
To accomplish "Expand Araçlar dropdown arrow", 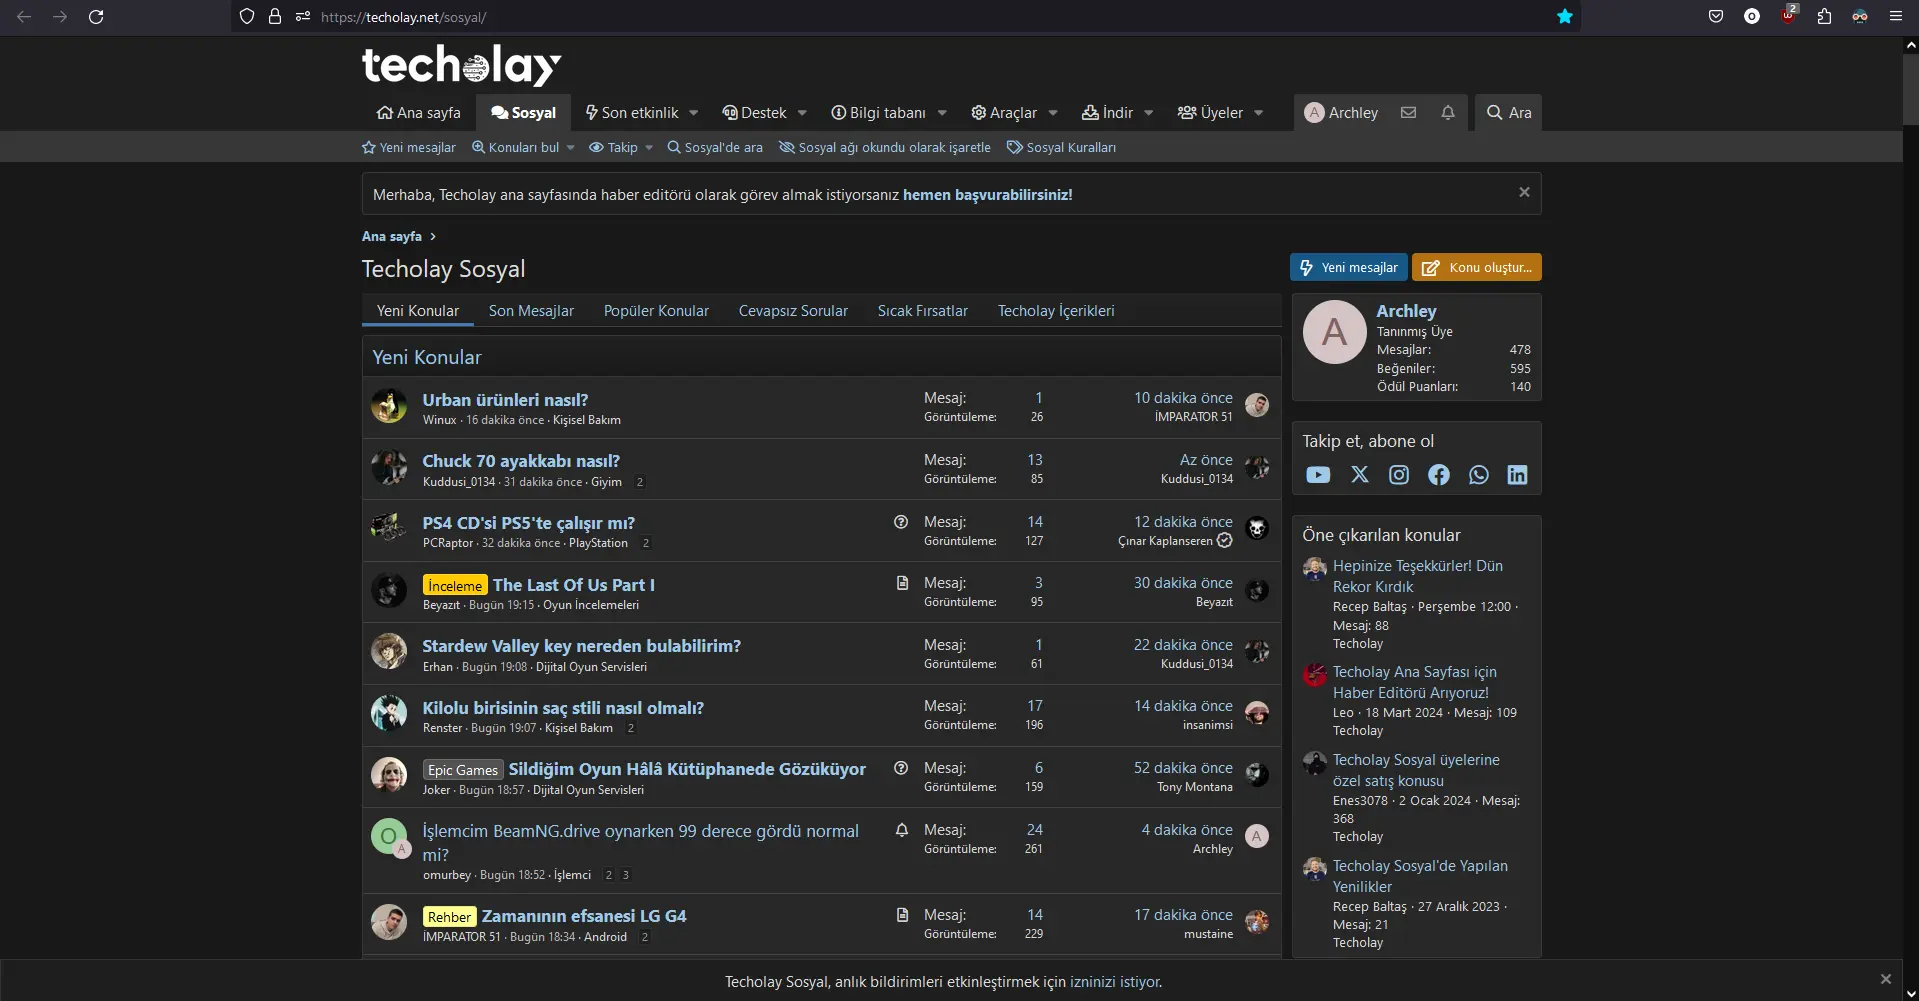I will [x=1053, y=113].
